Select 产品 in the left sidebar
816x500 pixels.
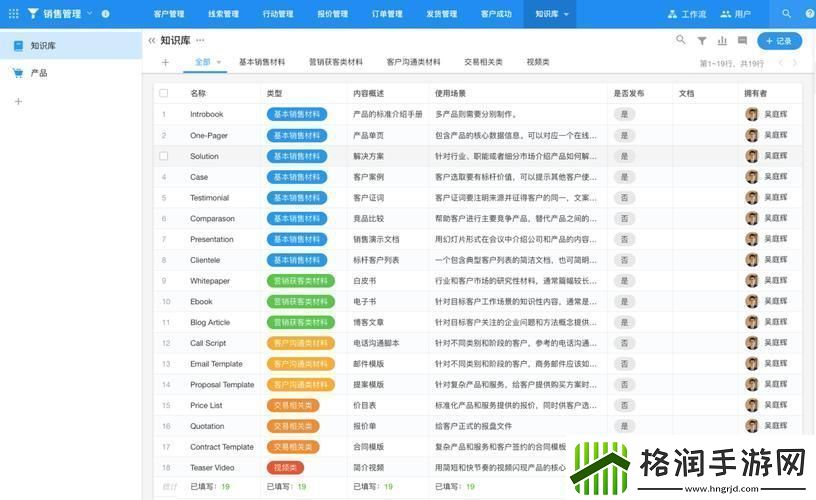39,73
